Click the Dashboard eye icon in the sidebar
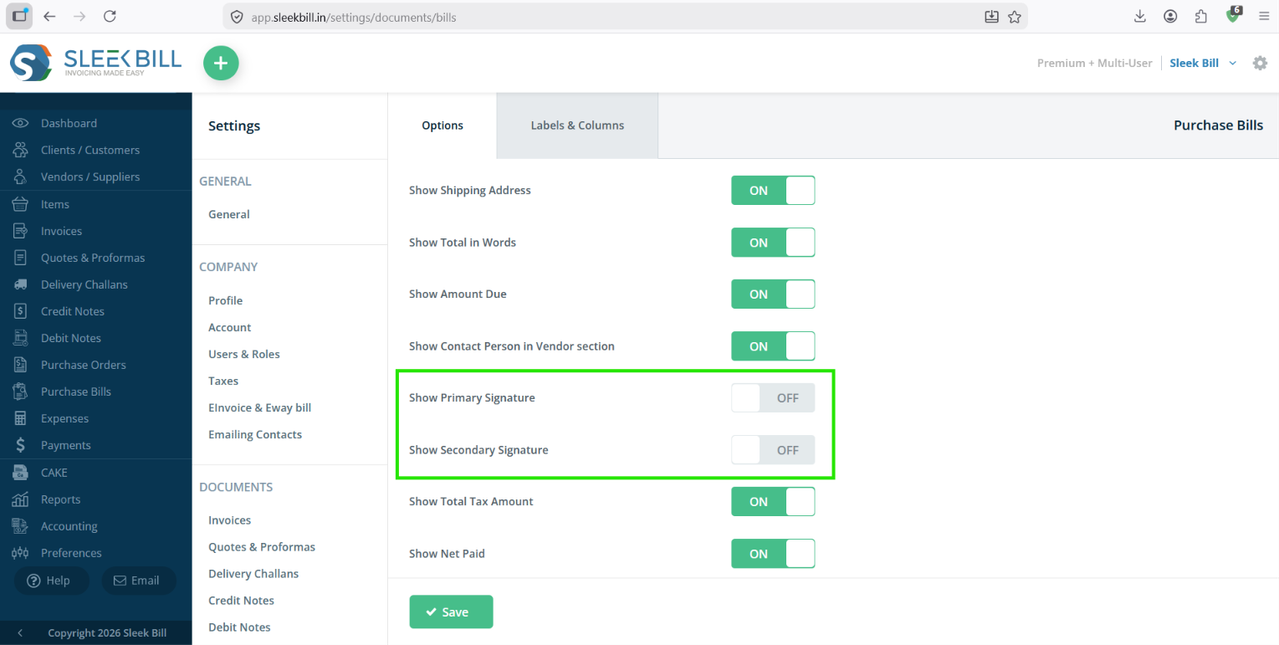 20,123
